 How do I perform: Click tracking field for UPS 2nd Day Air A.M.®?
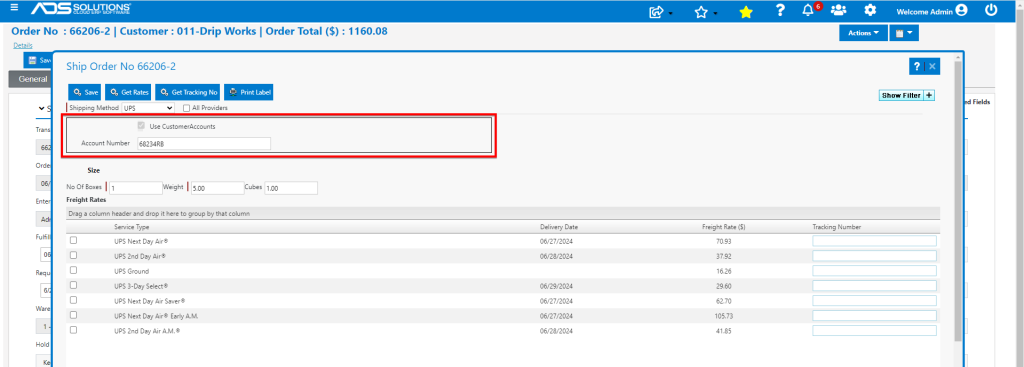click(874, 331)
